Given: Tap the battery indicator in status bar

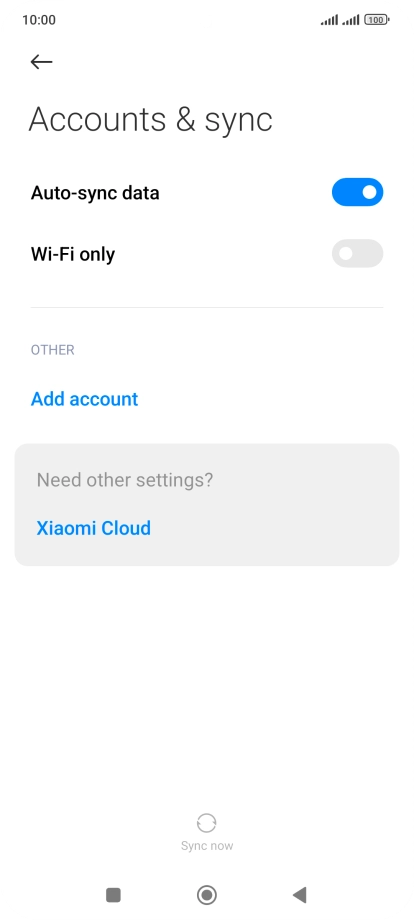Looking at the screenshot, I should point(376,20).
